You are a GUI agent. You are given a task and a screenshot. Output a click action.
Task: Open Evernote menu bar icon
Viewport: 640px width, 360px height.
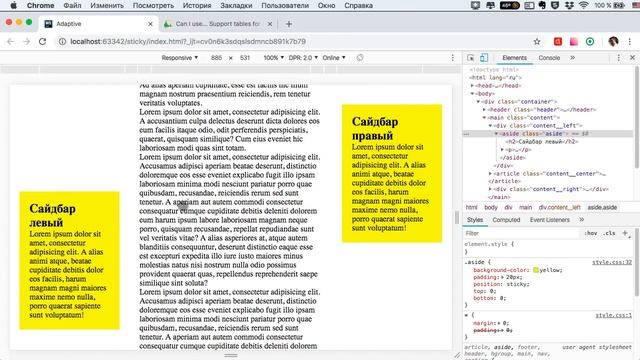pyautogui.click(x=542, y=5)
